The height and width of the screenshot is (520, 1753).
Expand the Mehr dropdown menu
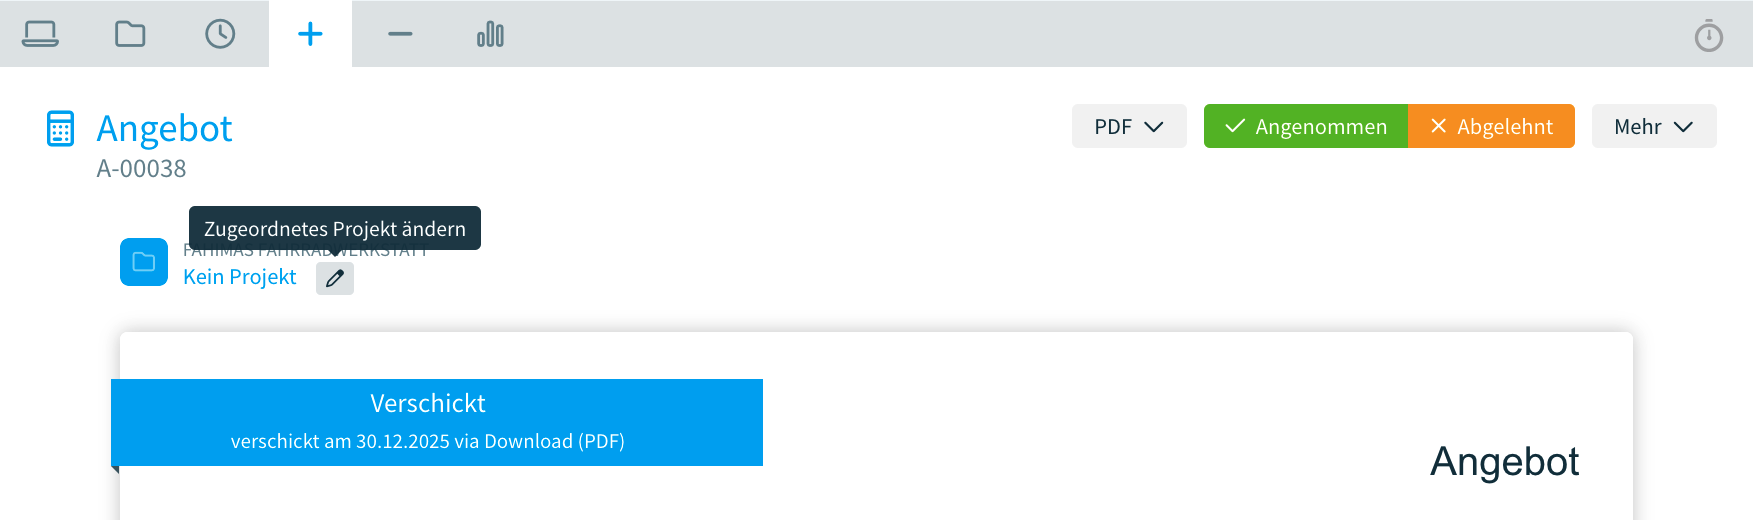(1653, 126)
